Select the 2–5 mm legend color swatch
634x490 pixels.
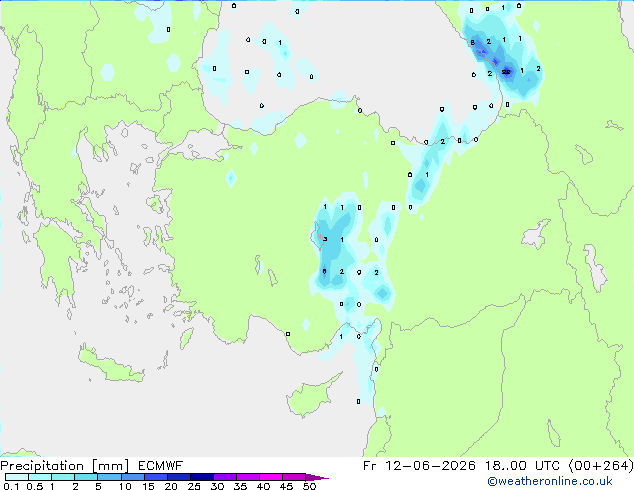tap(86, 477)
